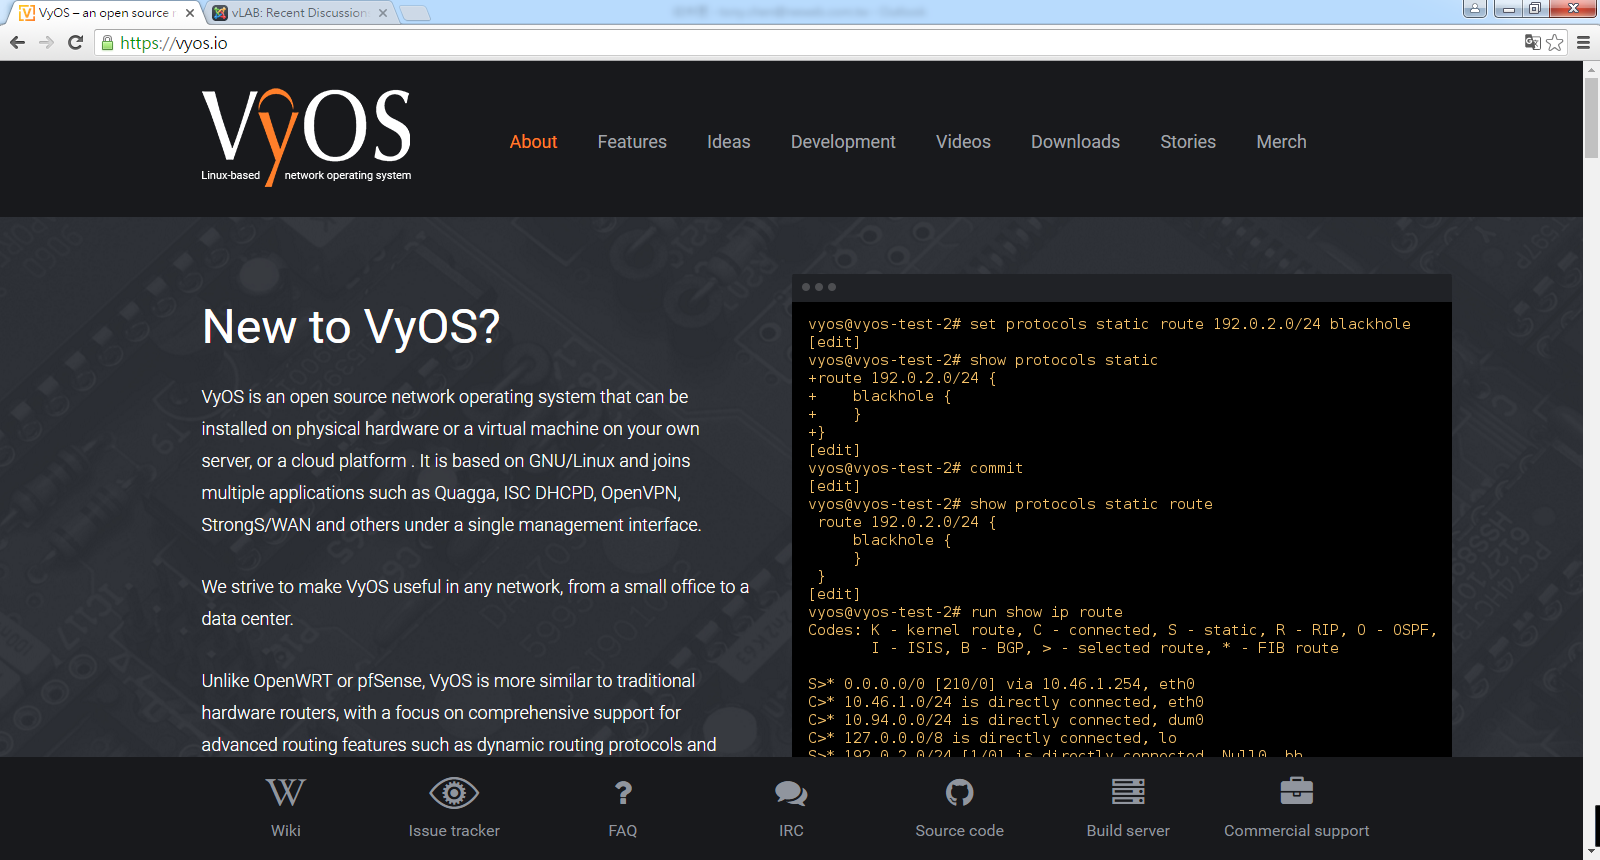Visit the Merch page

(1281, 142)
